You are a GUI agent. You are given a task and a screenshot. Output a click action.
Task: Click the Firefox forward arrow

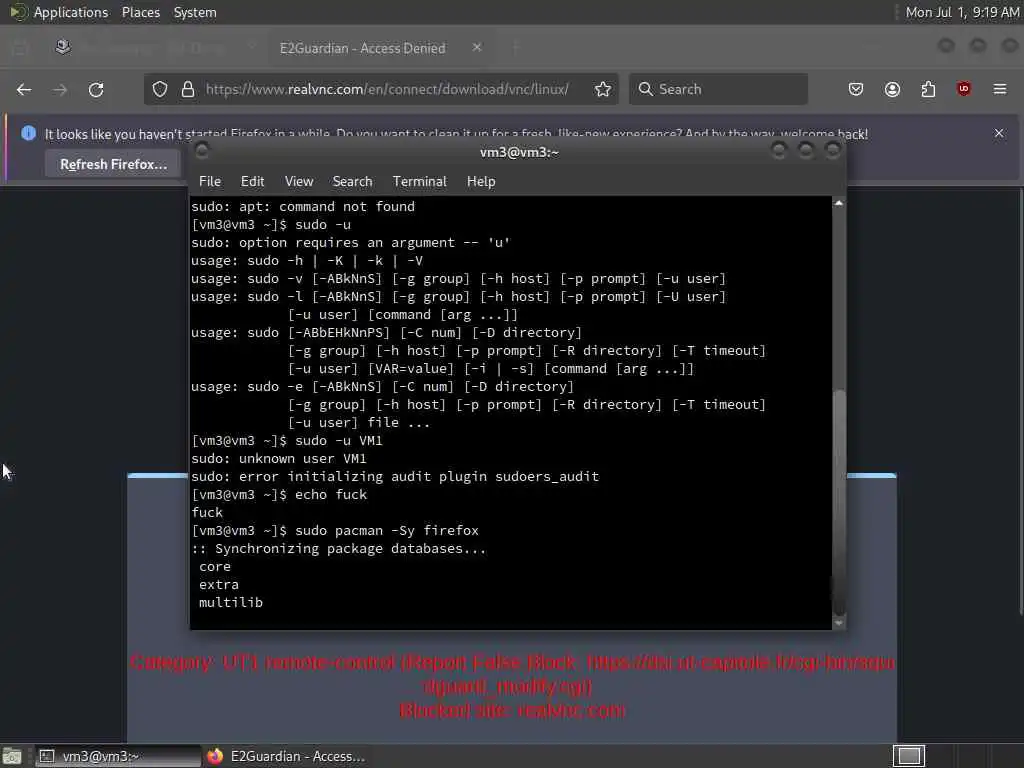pos(60,89)
